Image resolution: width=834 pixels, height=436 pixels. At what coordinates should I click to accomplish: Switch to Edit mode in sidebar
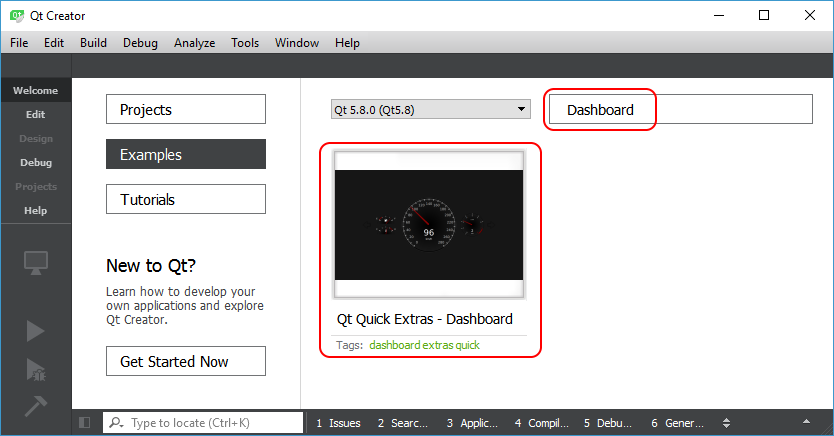click(x=35, y=114)
